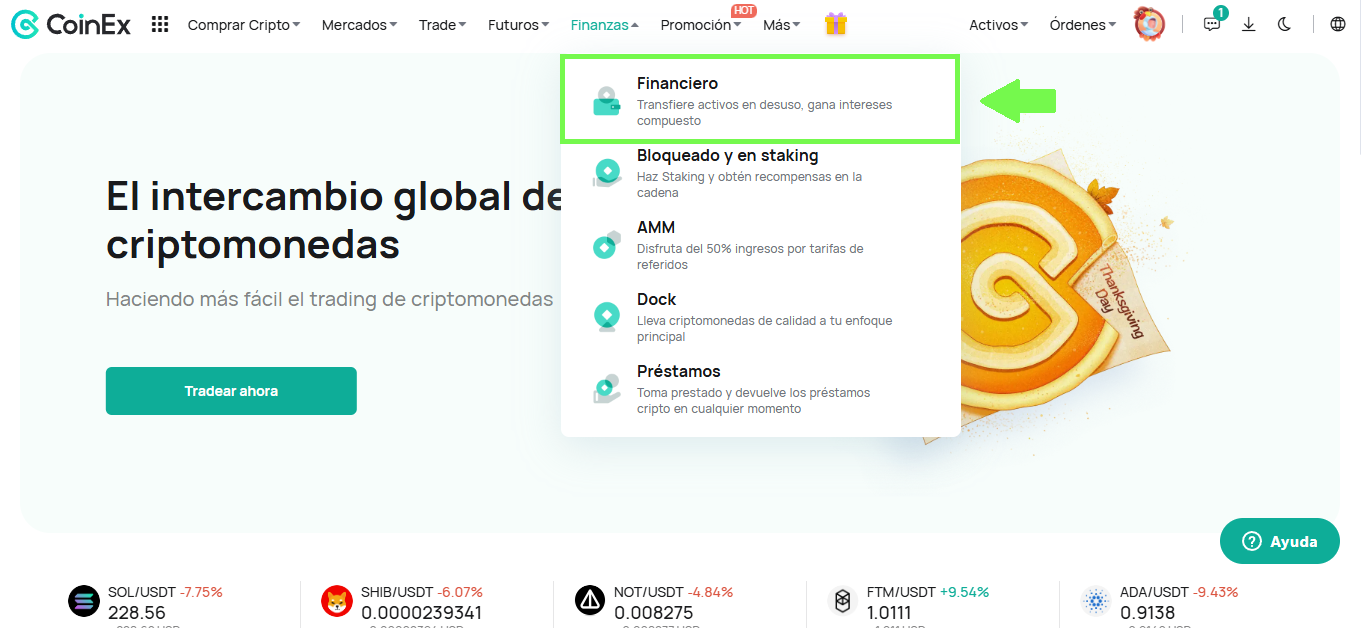
Task: Click the gift box rewards icon
Action: pos(836,25)
